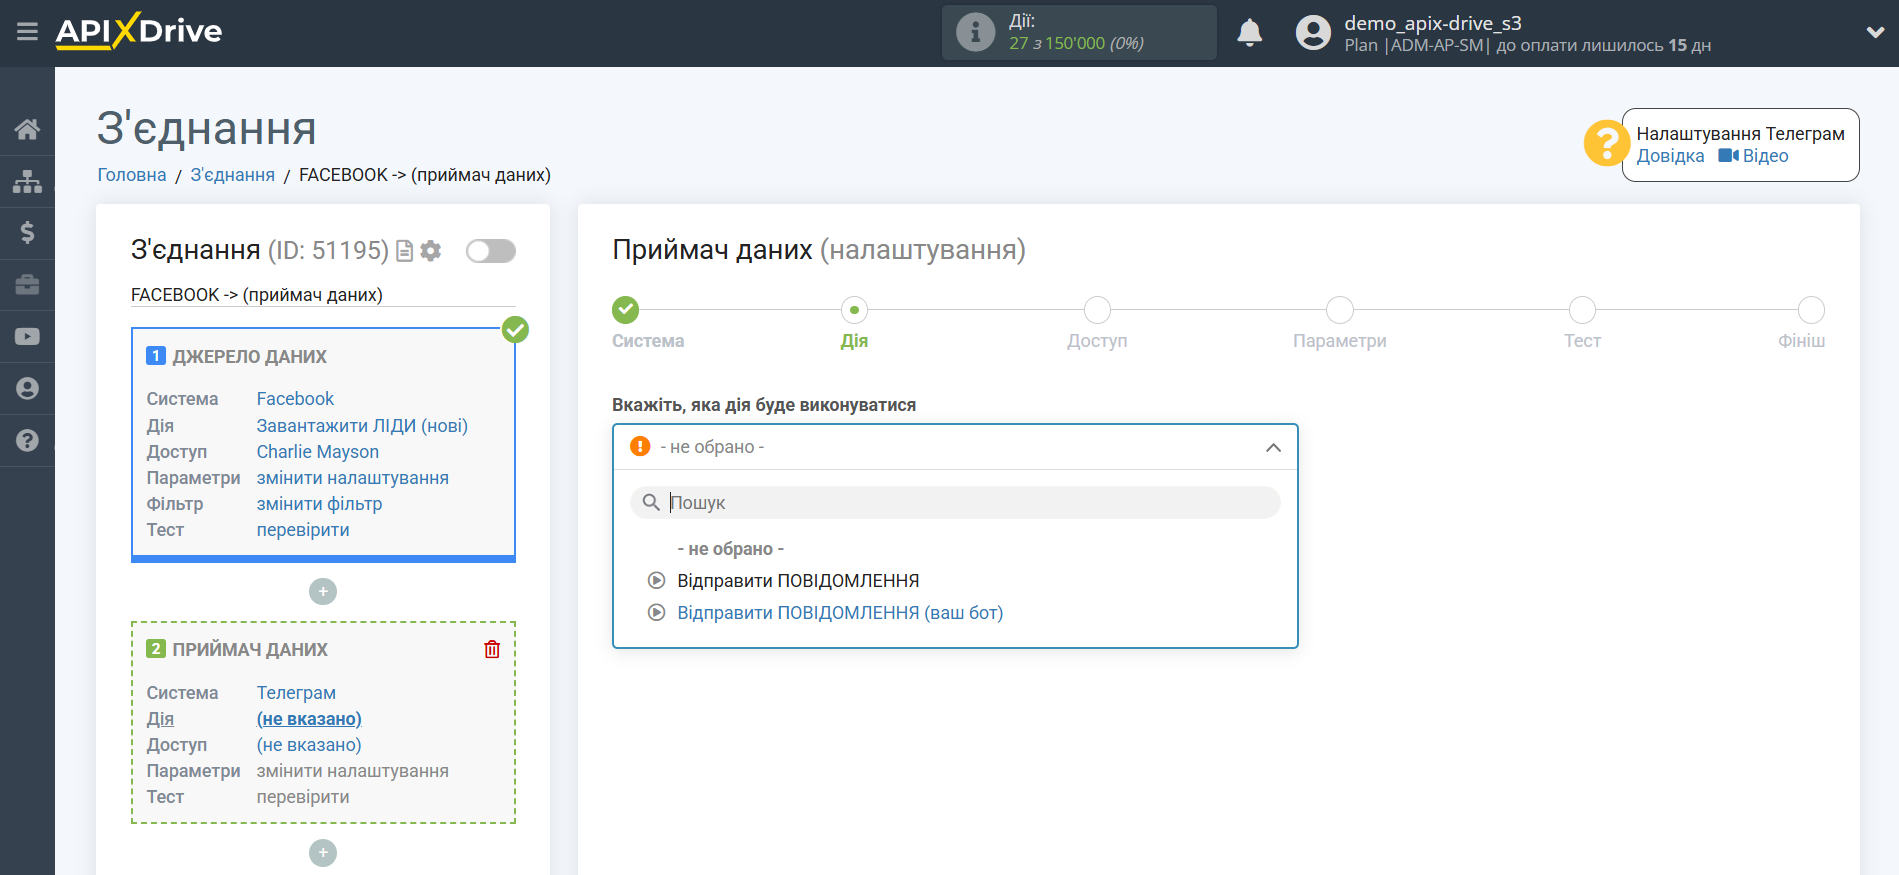The height and width of the screenshot is (875, 1899).
Task: Click the user avatar icon
Action: click(x=1313, y=33)
